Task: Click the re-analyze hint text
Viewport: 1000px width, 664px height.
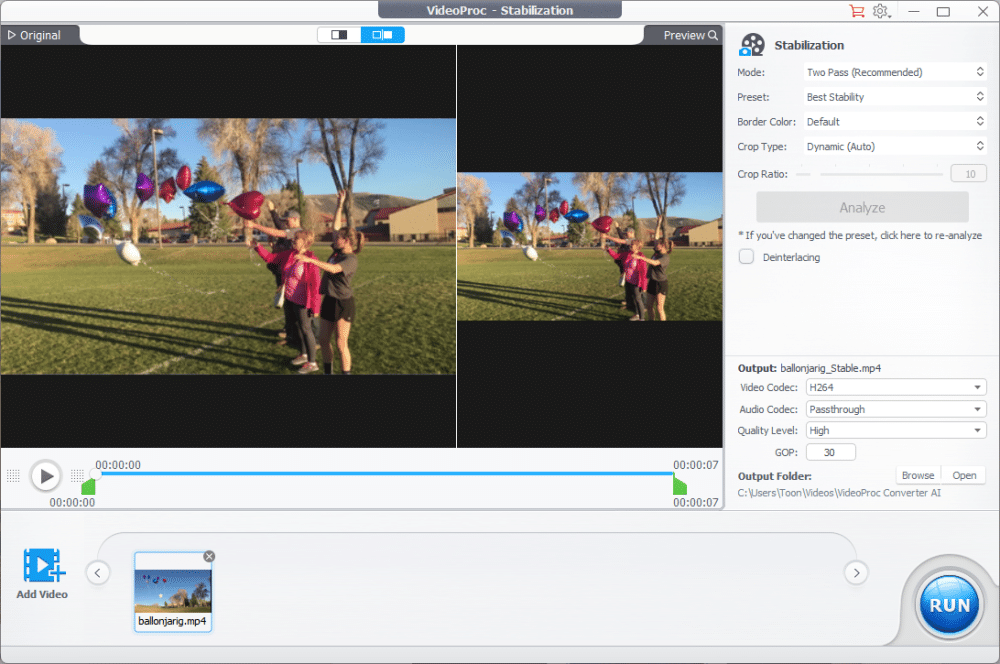Action: [x=860, y=235]
